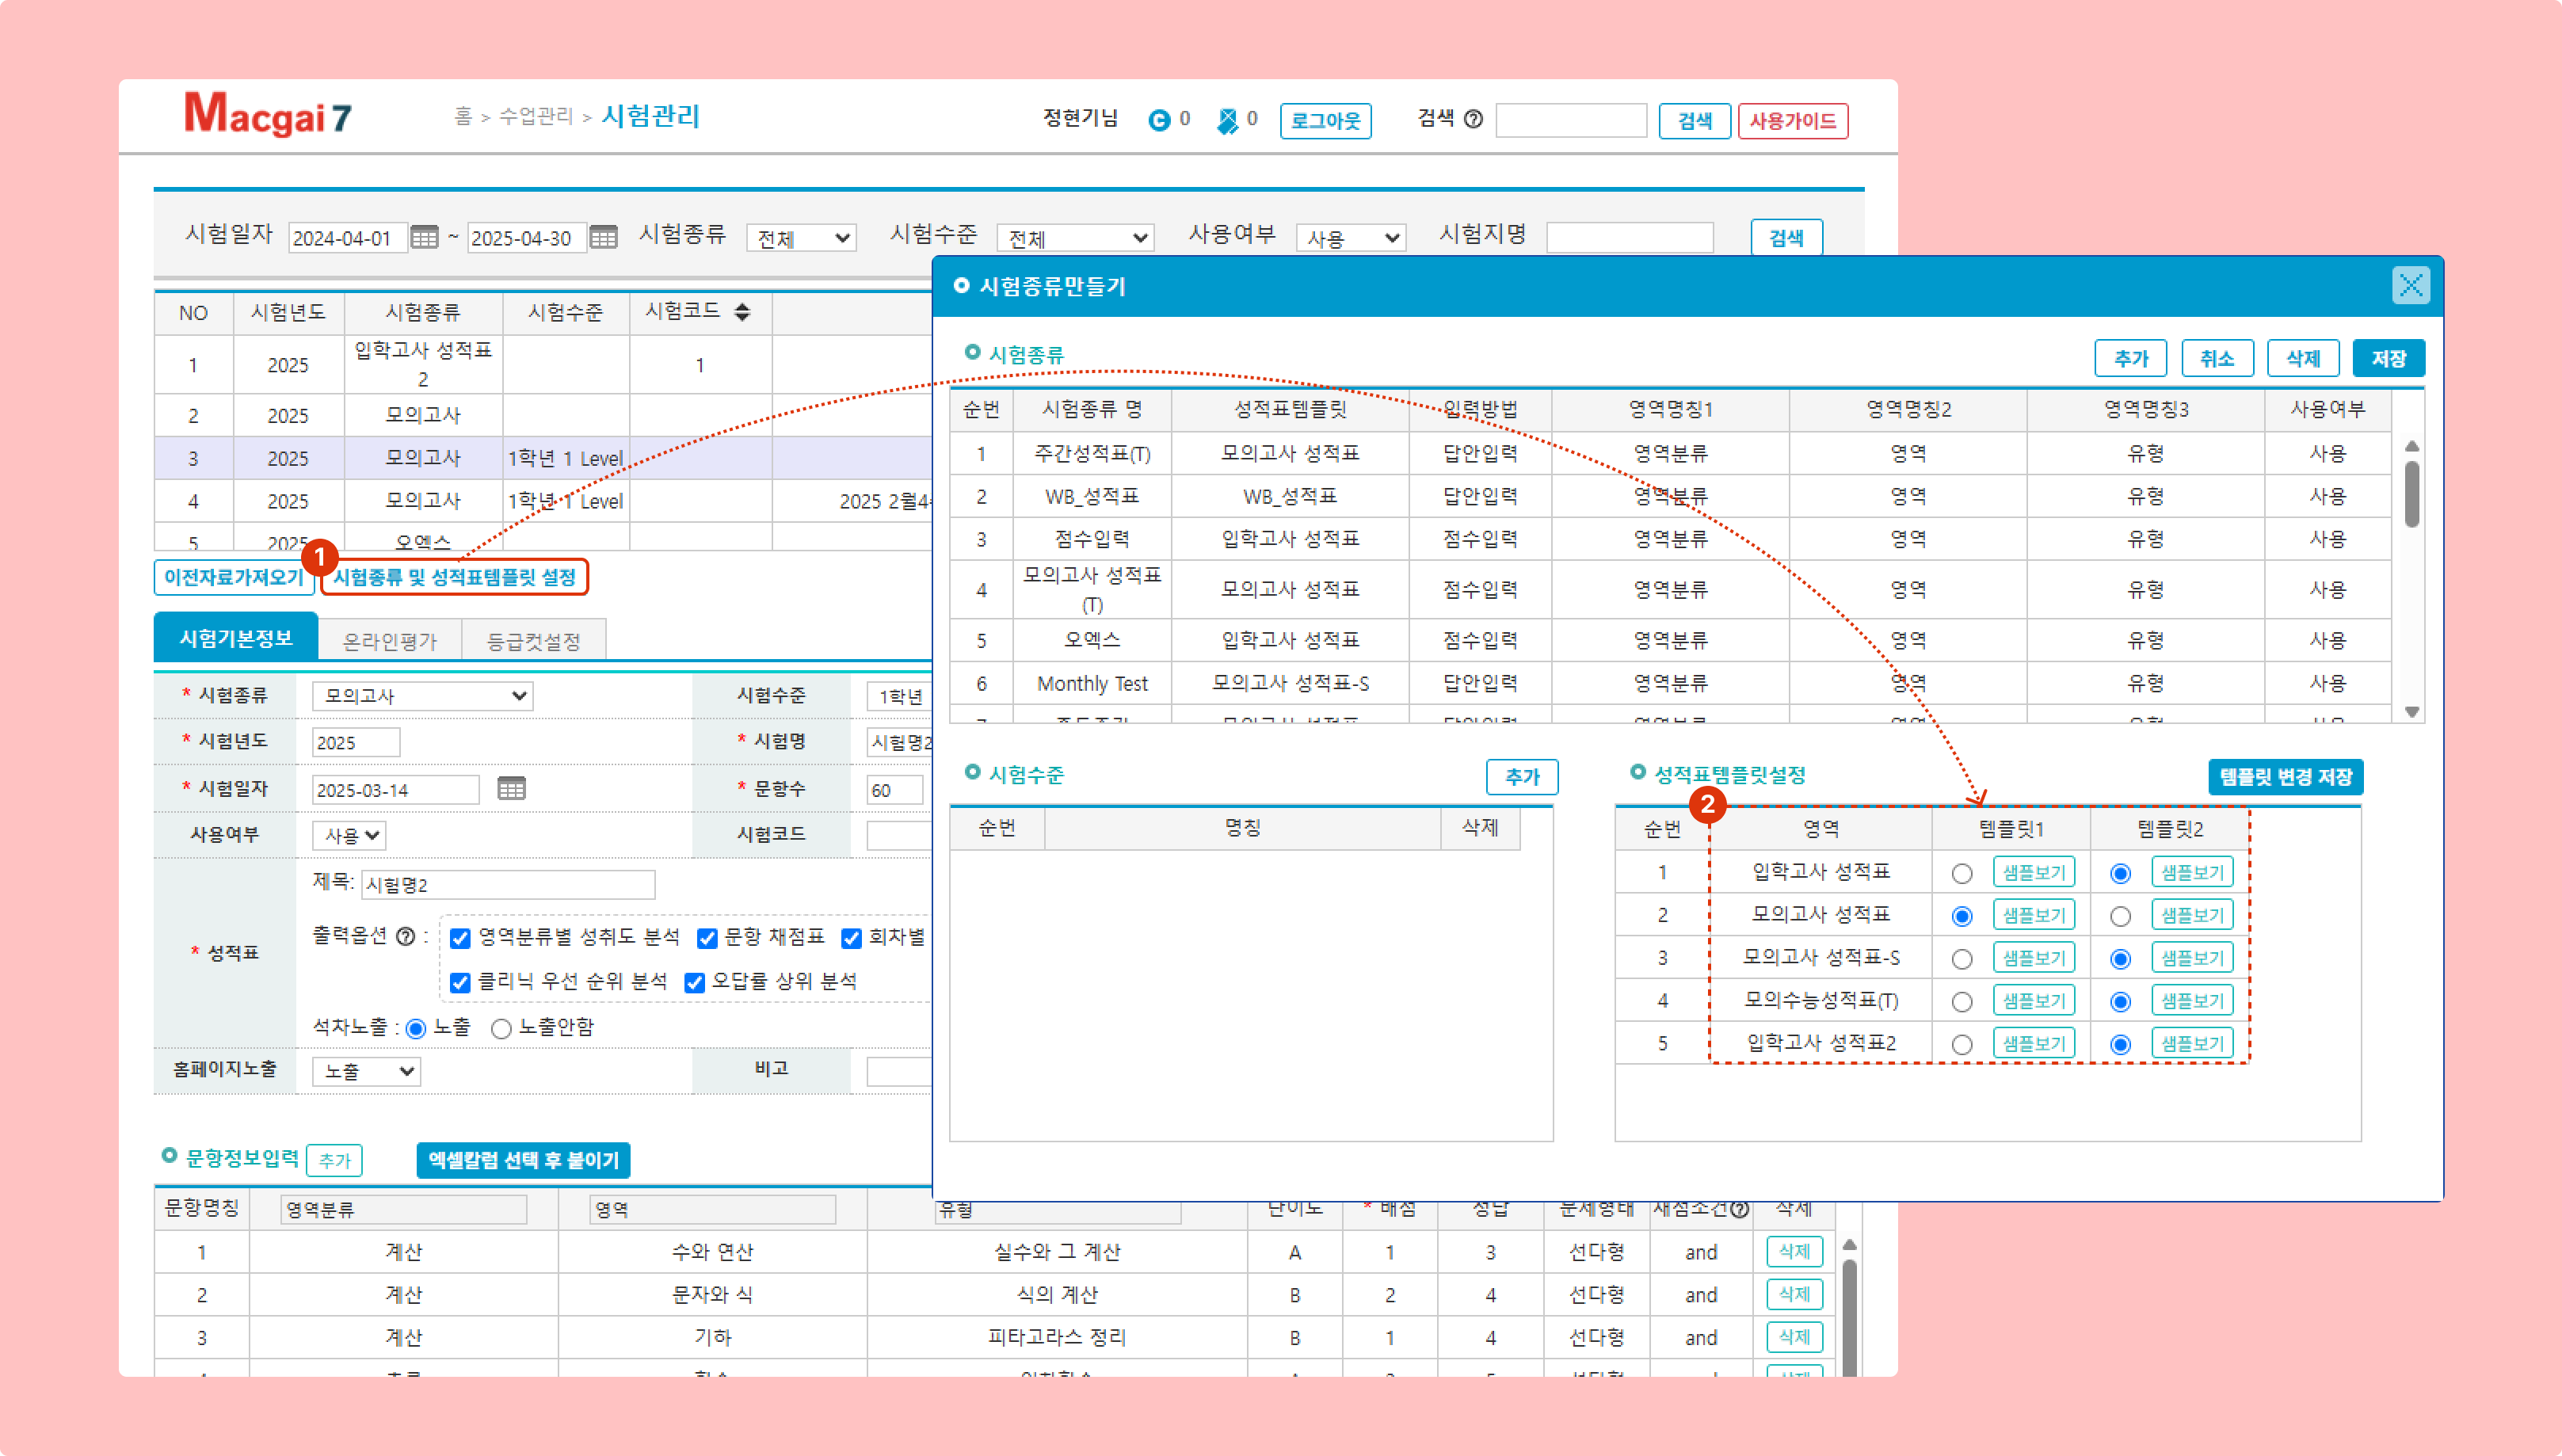Viewport: 2562px width, 1456px height.
Task: Click the 시험코드 column sort arrows
Action: [x=742, y=312]
